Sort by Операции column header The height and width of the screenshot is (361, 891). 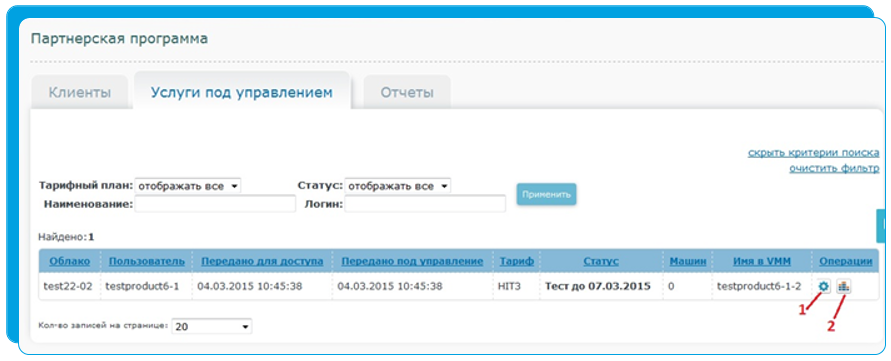point(846,261)
